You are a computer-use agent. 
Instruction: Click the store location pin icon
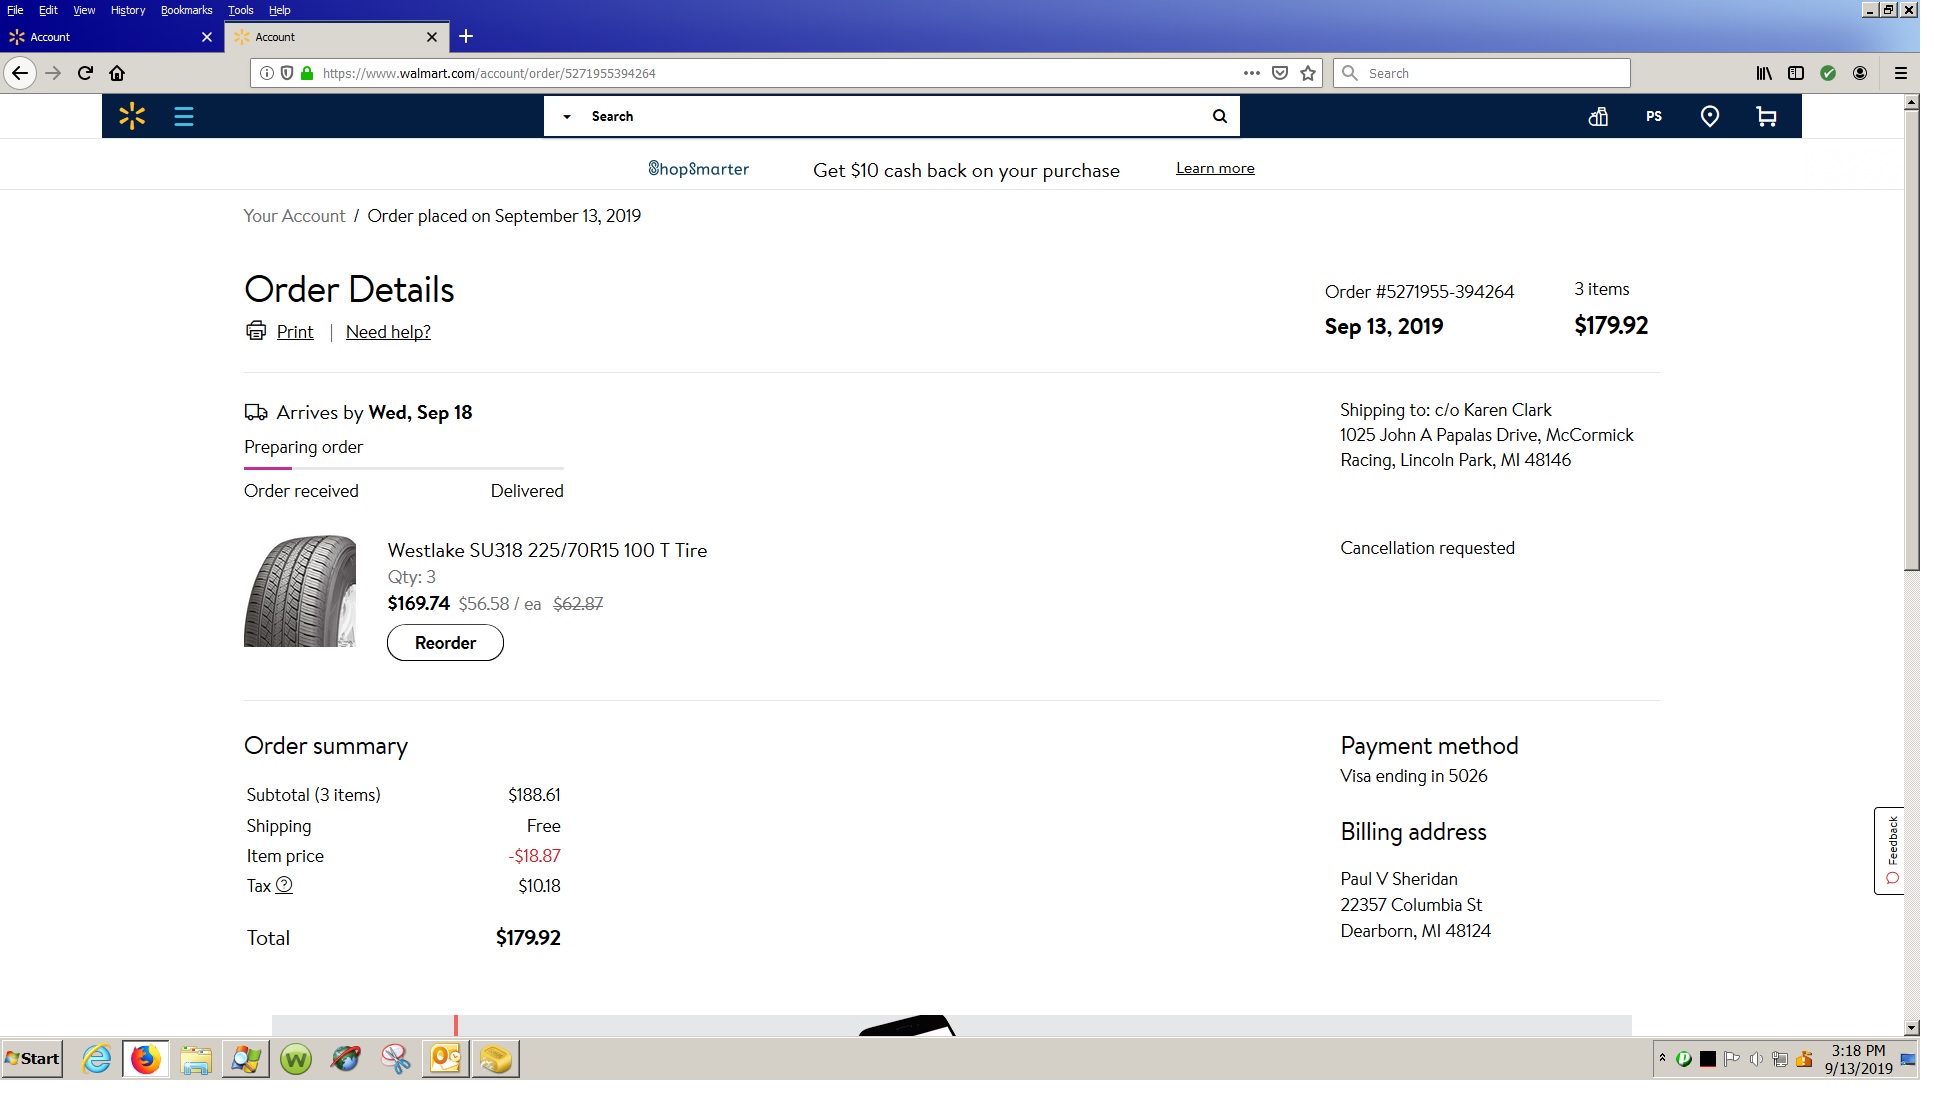coord(1710,116)
